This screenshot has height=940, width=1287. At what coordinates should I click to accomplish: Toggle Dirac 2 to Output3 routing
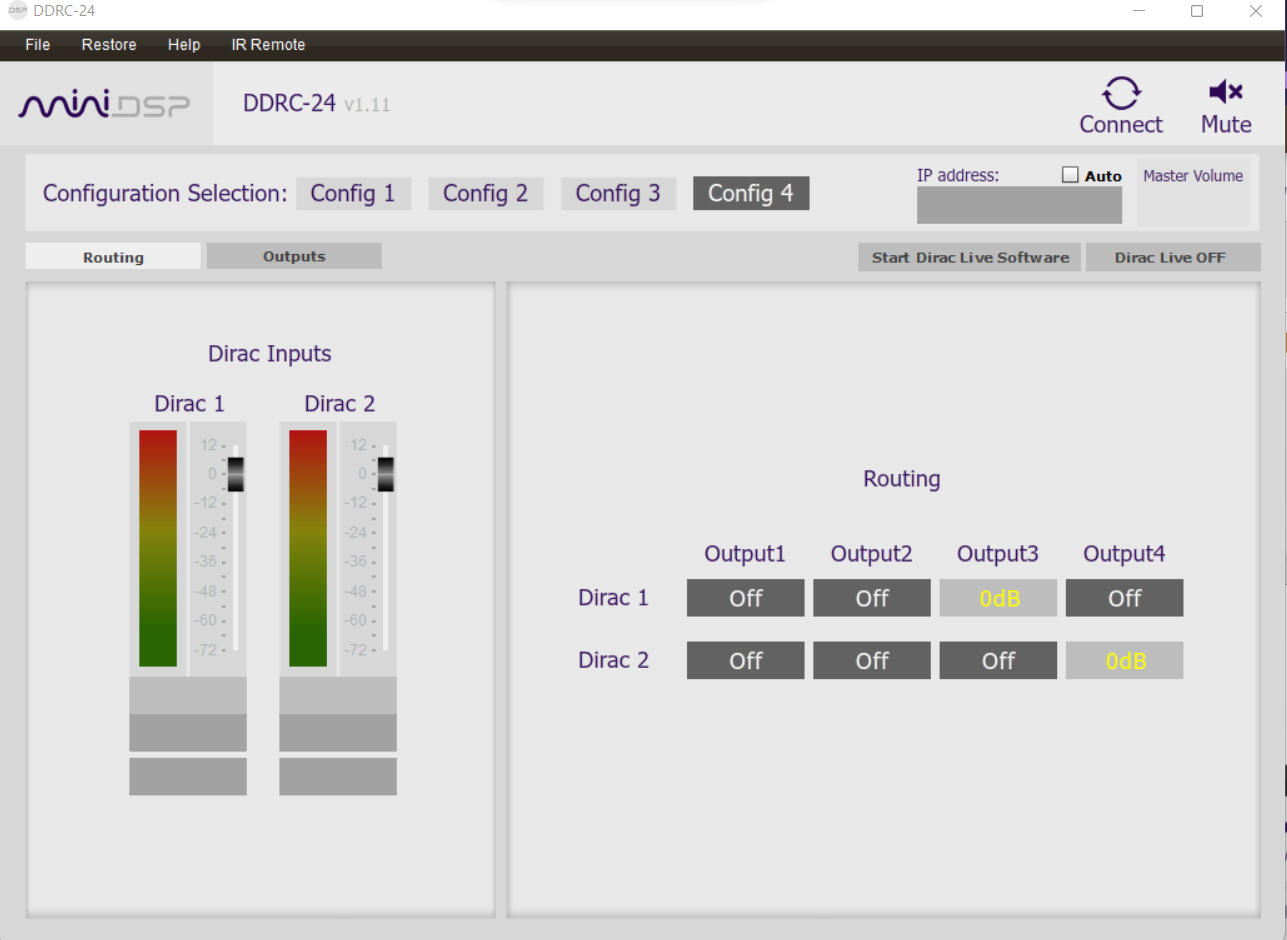(998, 661)
